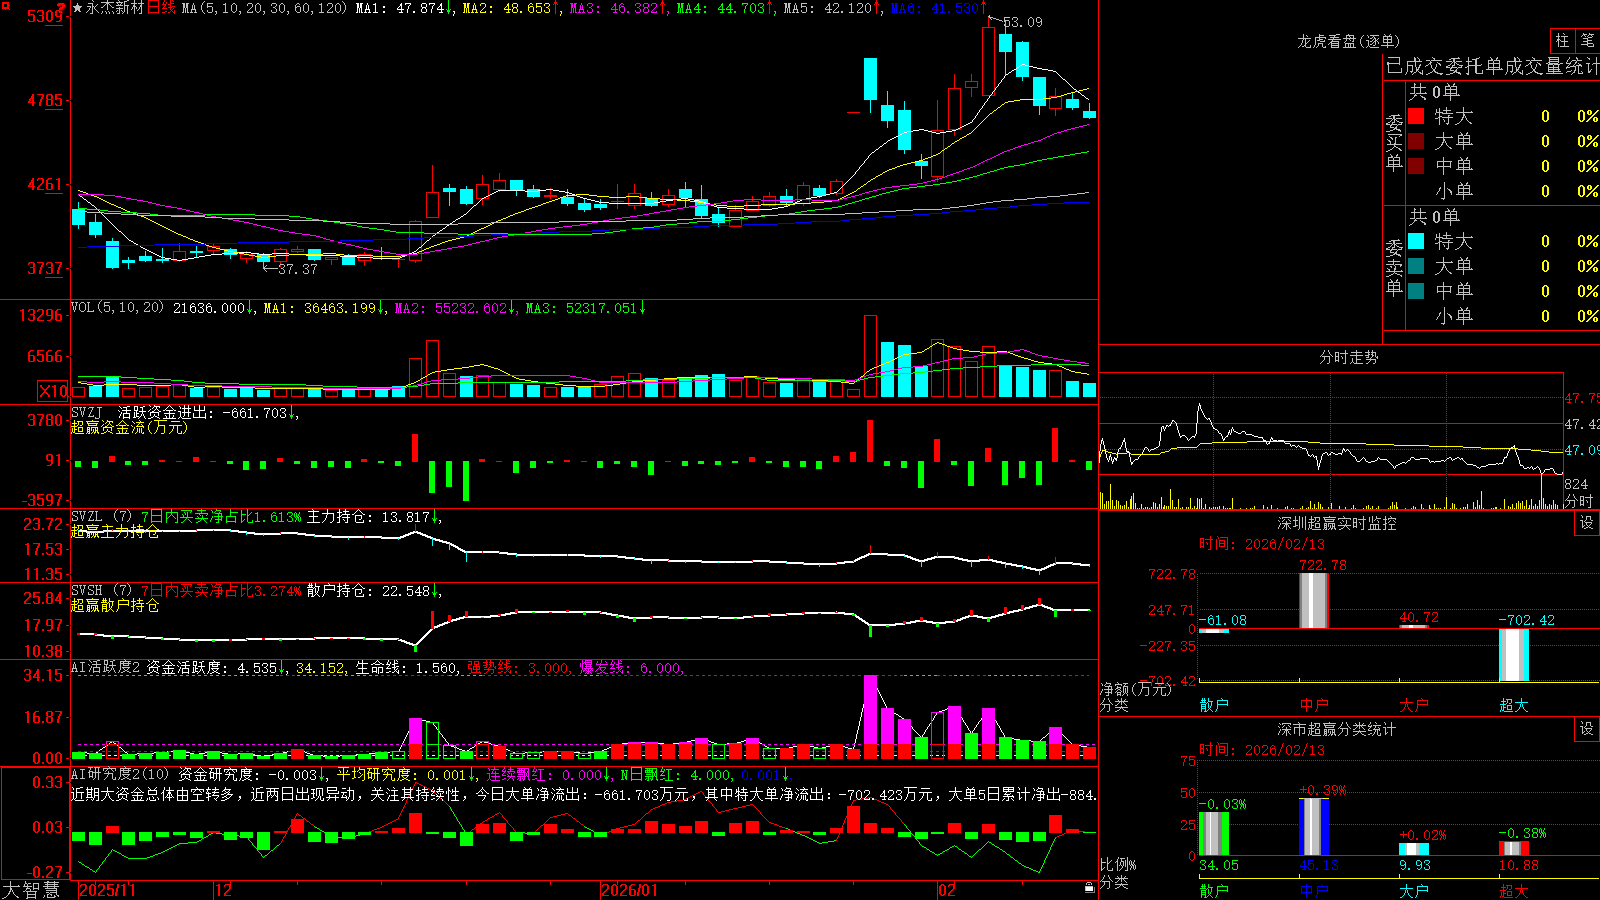Click the 爆发线: 6.000 parameter
This screenshot has width=1600, height=900.
631,668
